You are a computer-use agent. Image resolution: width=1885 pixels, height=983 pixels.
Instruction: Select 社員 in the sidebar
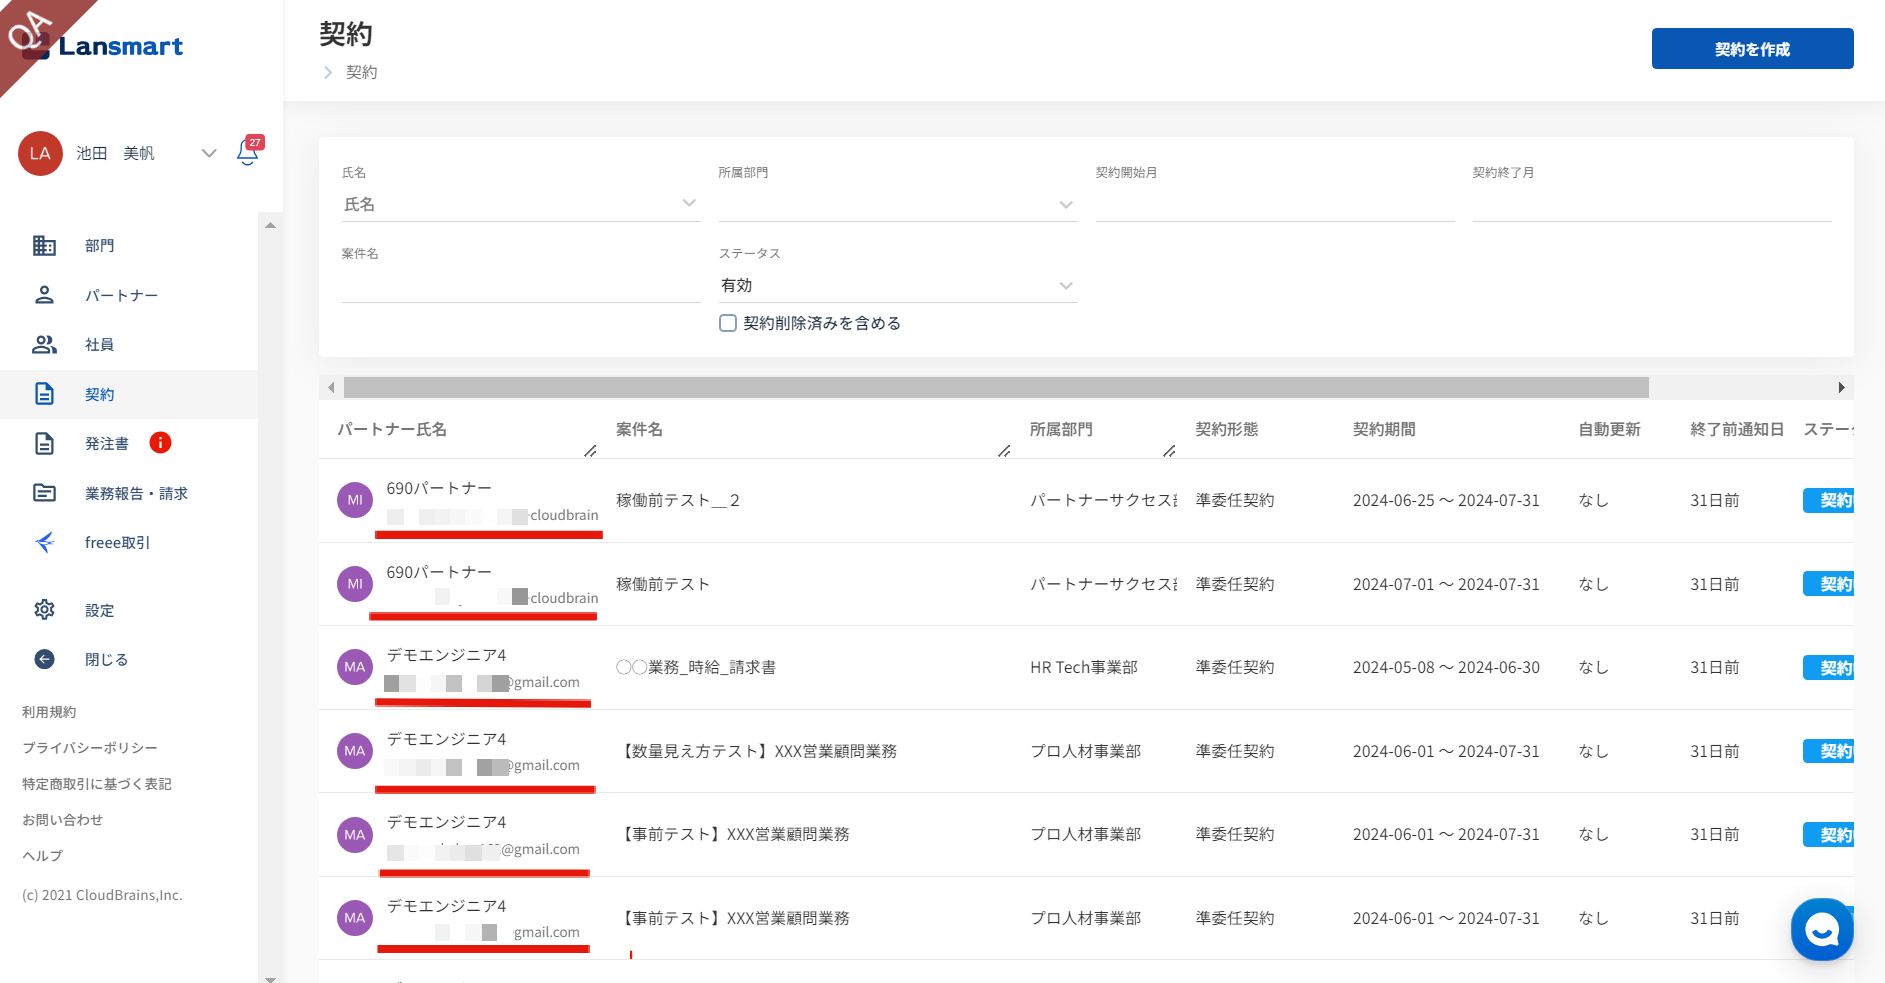tap(99, 345)
